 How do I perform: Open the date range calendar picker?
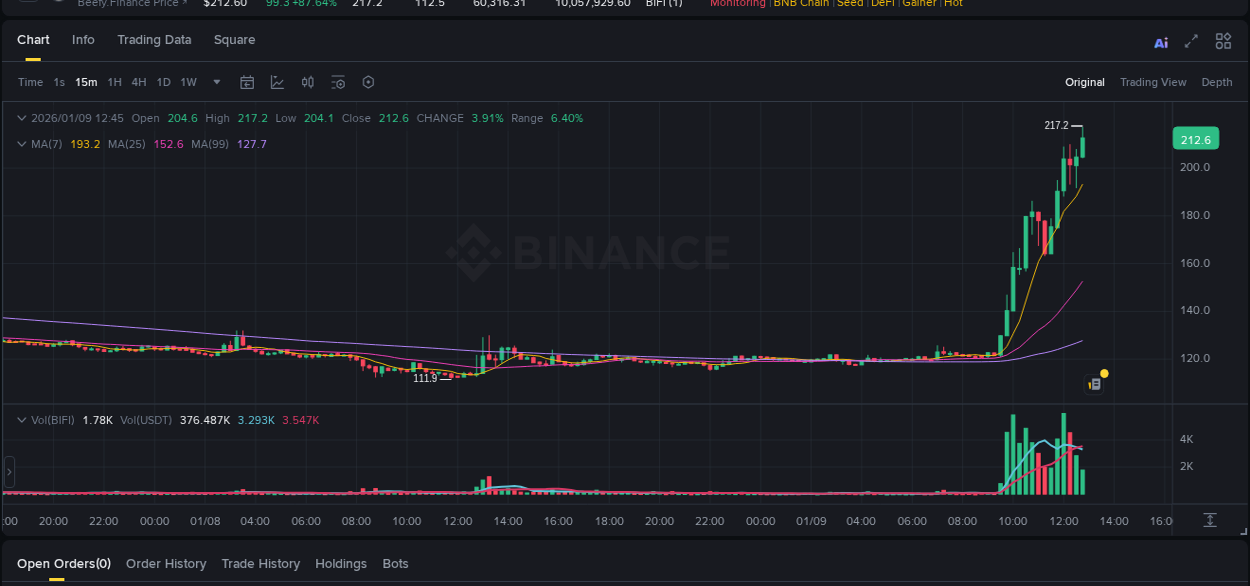tap(247, 82)
